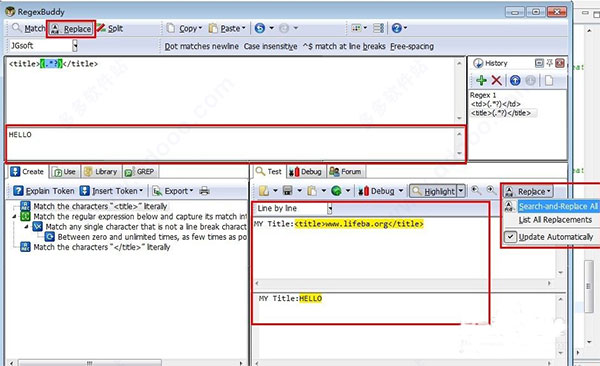Image resolution: width=600 pixels, height=366 pixels.
Task: Open the Debug tab
Action: point(305,172)
